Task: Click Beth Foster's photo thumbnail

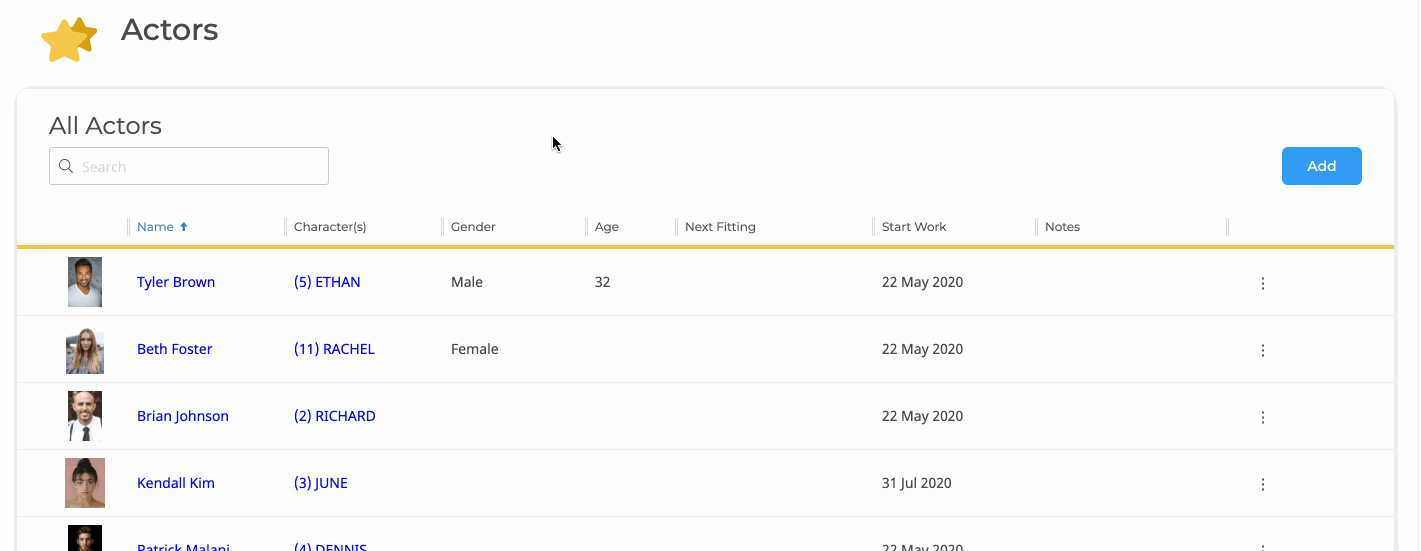Action: click(x=85, y=350)
